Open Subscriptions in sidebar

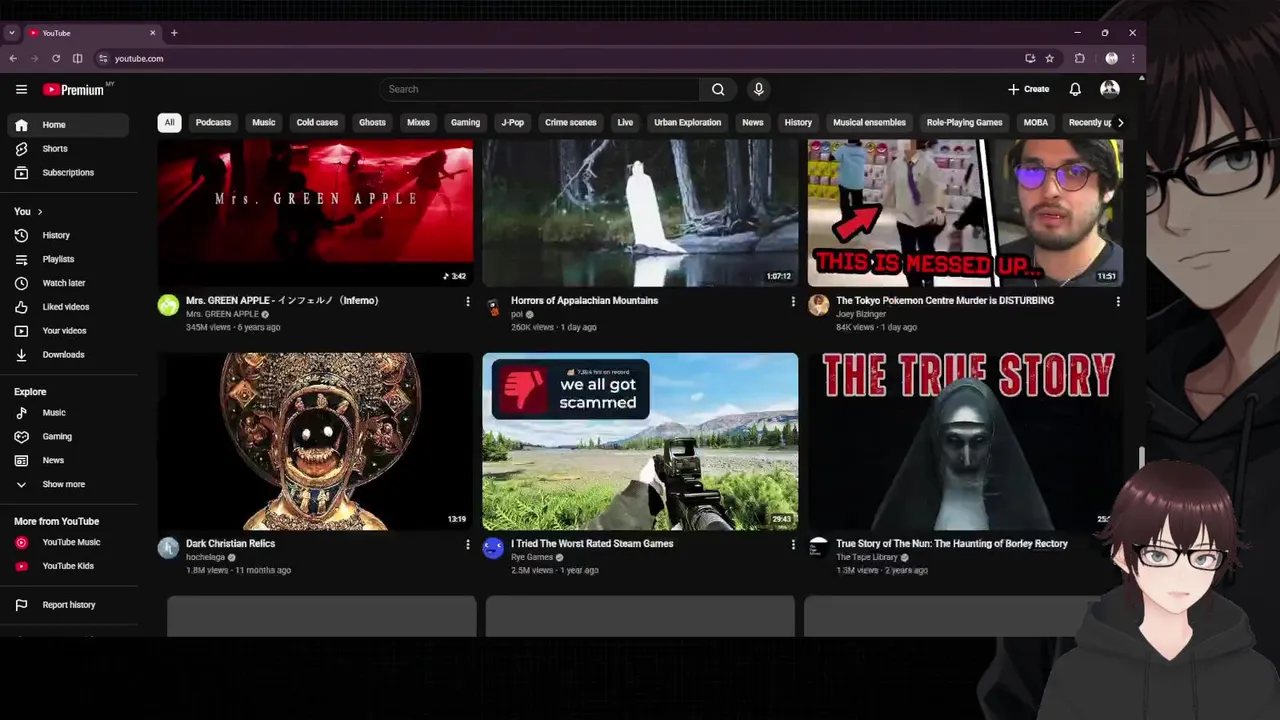pyautogui.click(x=68, y=173)
